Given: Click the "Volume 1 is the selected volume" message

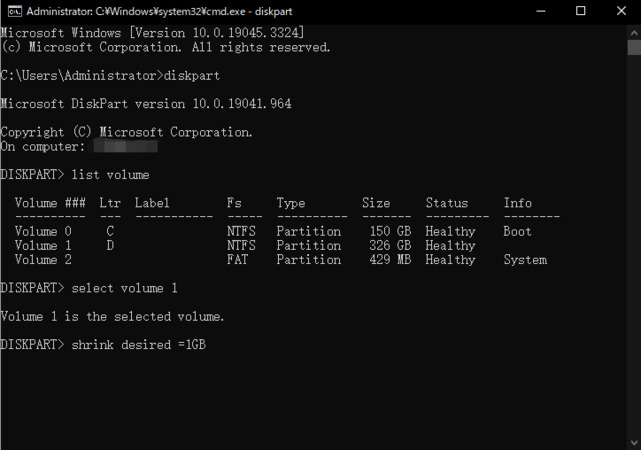Looking at the screenshot, I should (112, 317).
